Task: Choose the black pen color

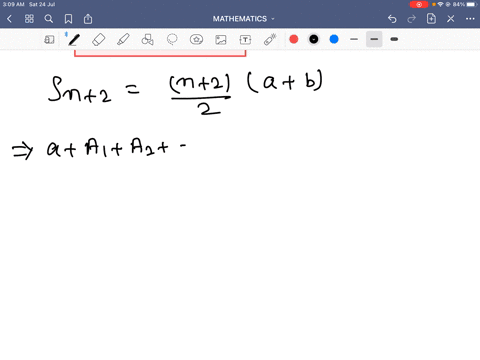Action: click(x=314, y=39)
